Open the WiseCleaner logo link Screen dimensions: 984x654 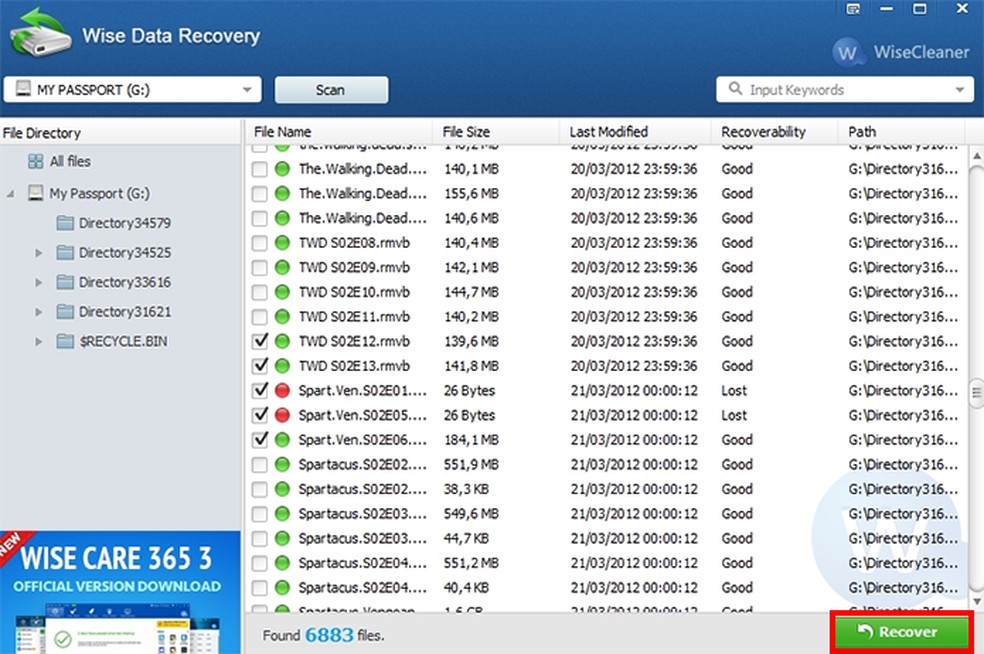[901, 51]
